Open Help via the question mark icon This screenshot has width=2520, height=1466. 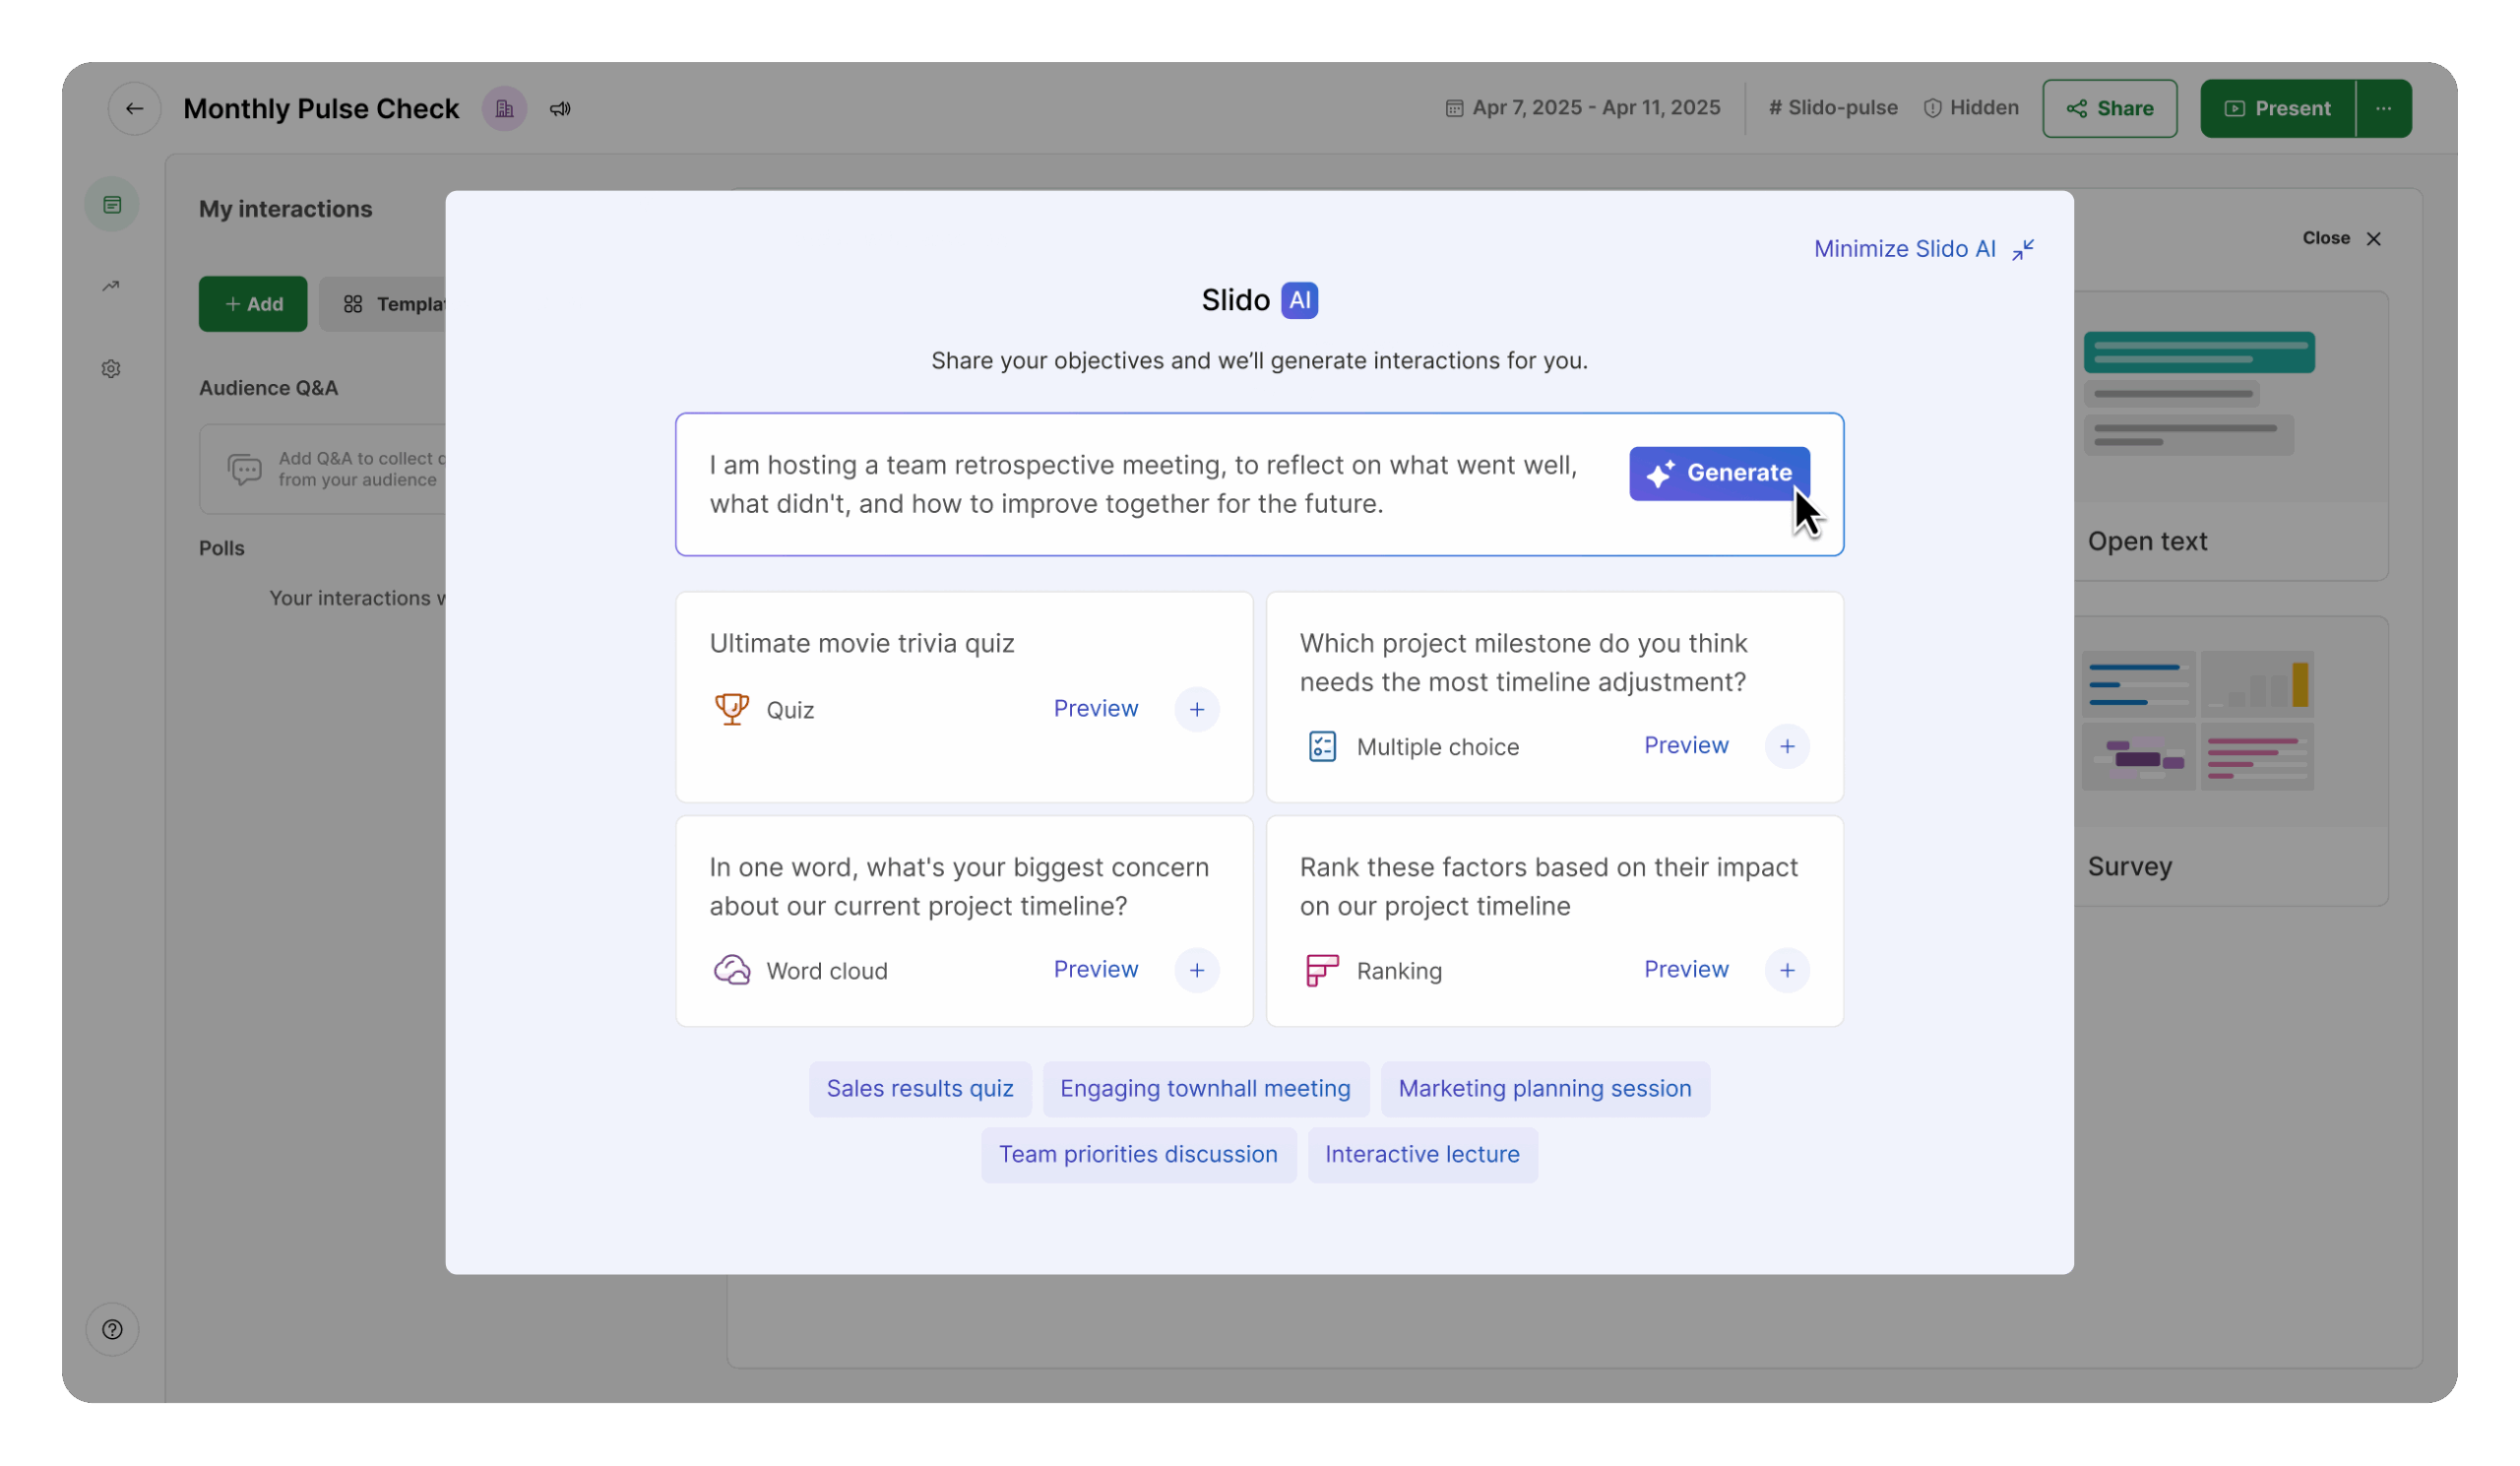click(112, 1330)
